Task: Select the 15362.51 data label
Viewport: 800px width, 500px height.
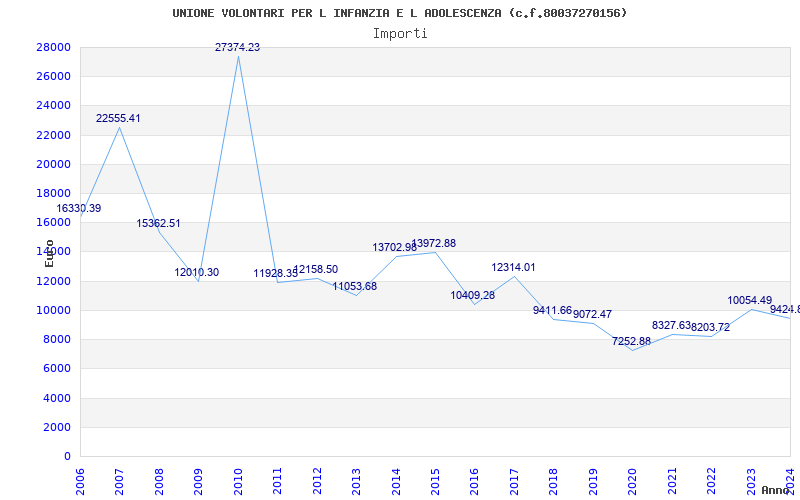Action: point(158,223)
